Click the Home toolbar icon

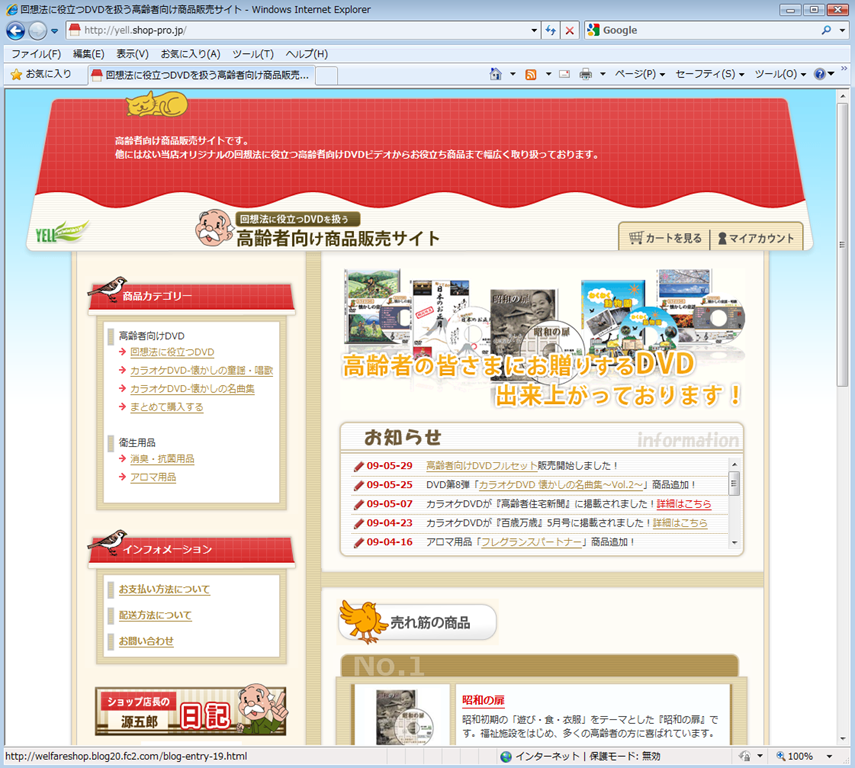pyautogui.click(x=496, y=74)
